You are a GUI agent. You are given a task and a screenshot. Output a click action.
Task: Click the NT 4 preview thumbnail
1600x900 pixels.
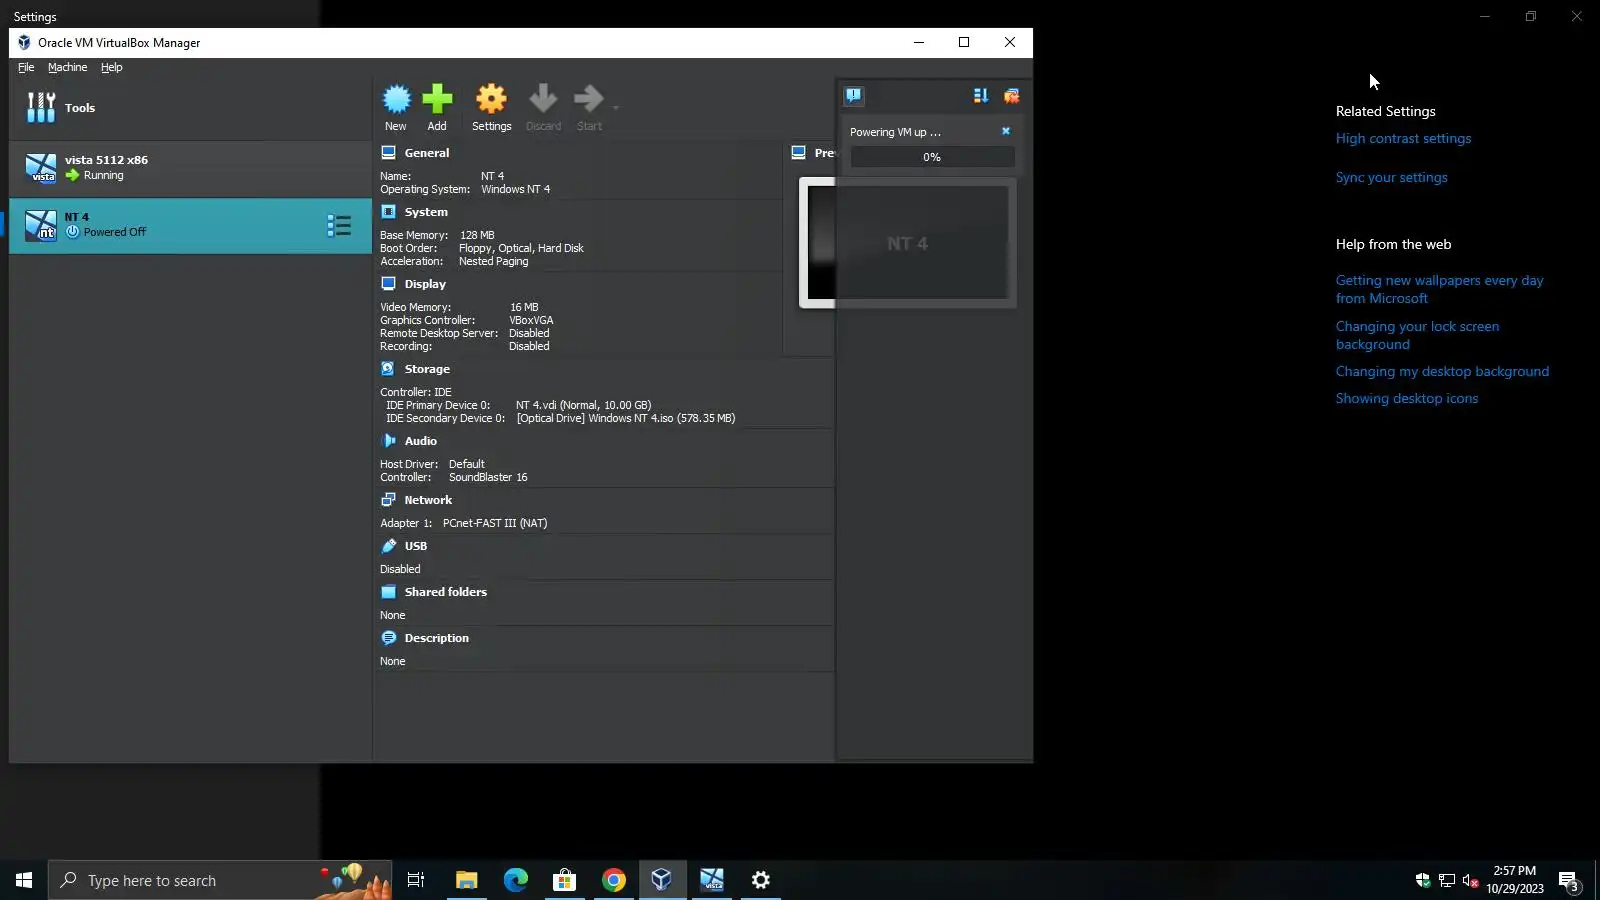pyautogui.click(x=907, y=243)
